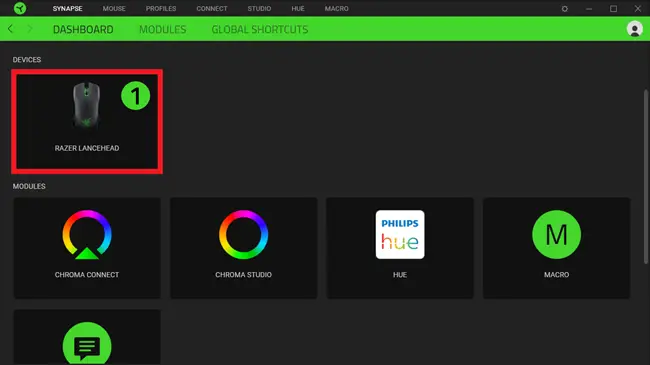Viewport: 650px width, 365px height.
Task: Close the Synapse window
Action: coord(638,9)
